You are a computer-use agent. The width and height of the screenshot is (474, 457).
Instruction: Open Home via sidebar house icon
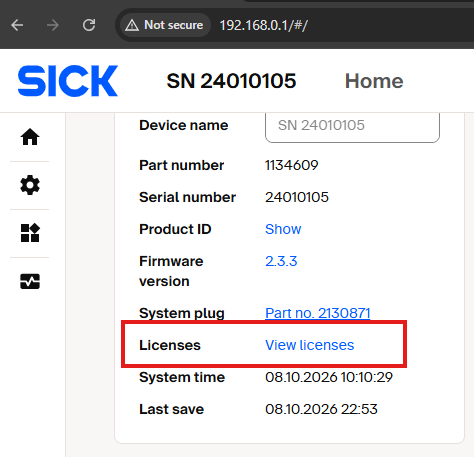pyautogui.click(x=30, y=137)
